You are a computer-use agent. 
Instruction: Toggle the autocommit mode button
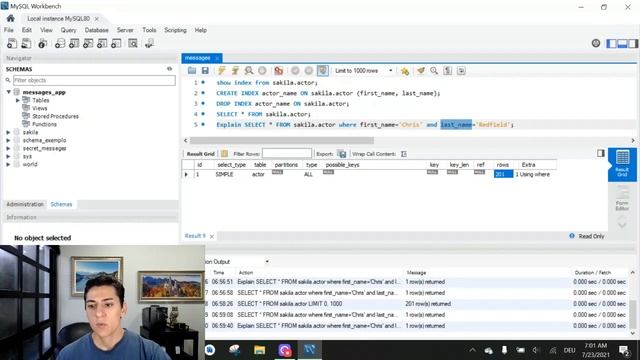323,71
